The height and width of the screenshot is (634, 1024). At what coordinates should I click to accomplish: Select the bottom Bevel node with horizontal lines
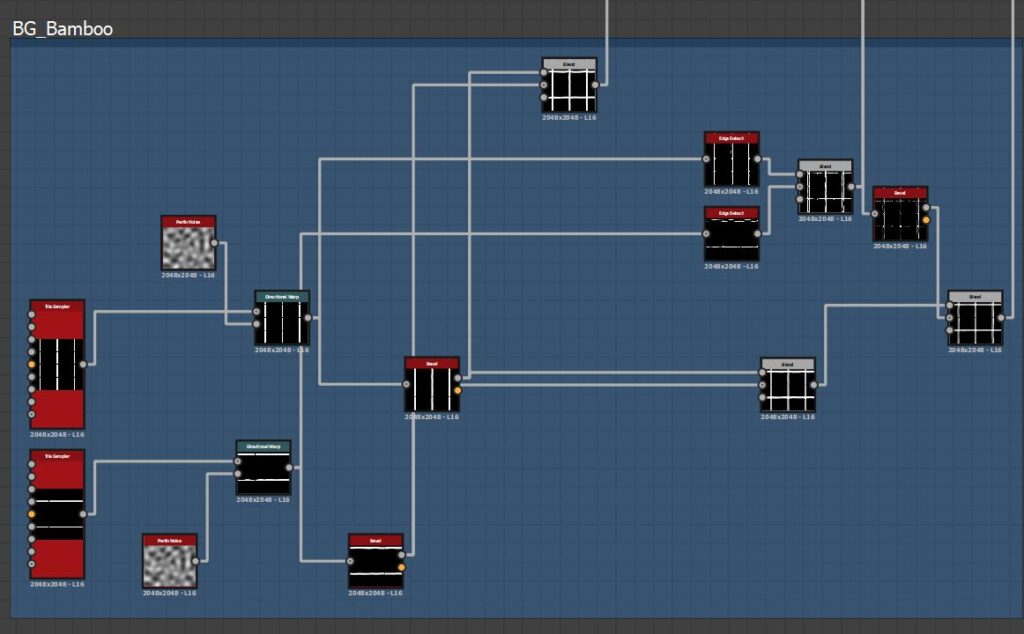376,561
